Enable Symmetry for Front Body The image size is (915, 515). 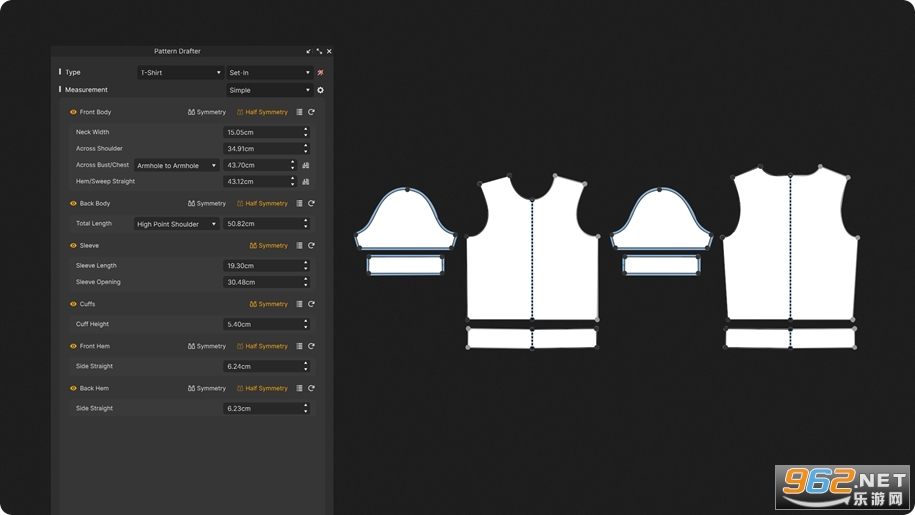click(207, 112)
